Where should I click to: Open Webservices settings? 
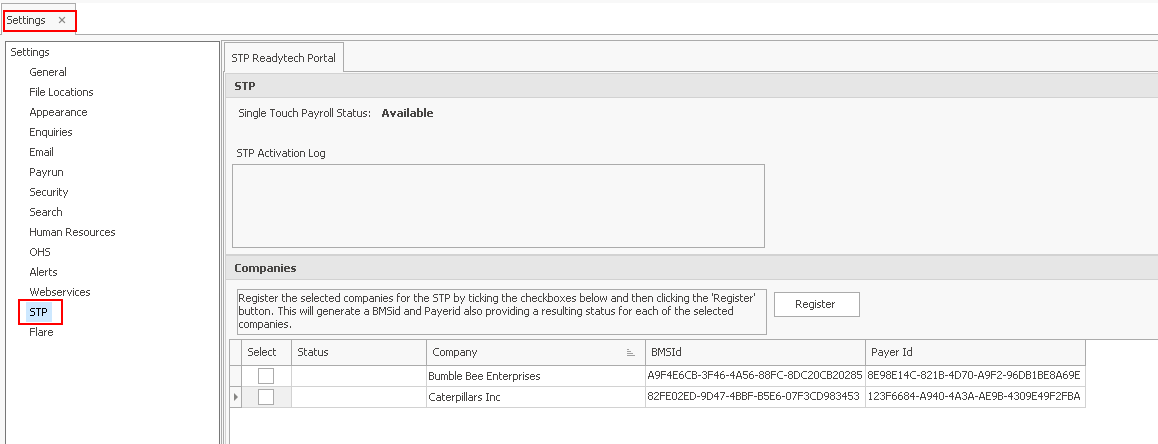click(x=60, y=292)
